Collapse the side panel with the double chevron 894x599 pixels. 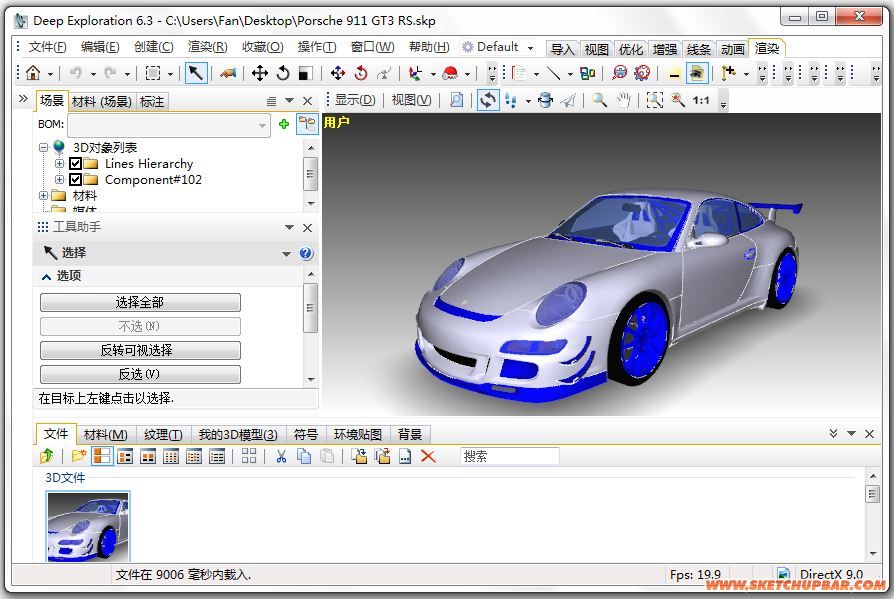pos(23,99)
